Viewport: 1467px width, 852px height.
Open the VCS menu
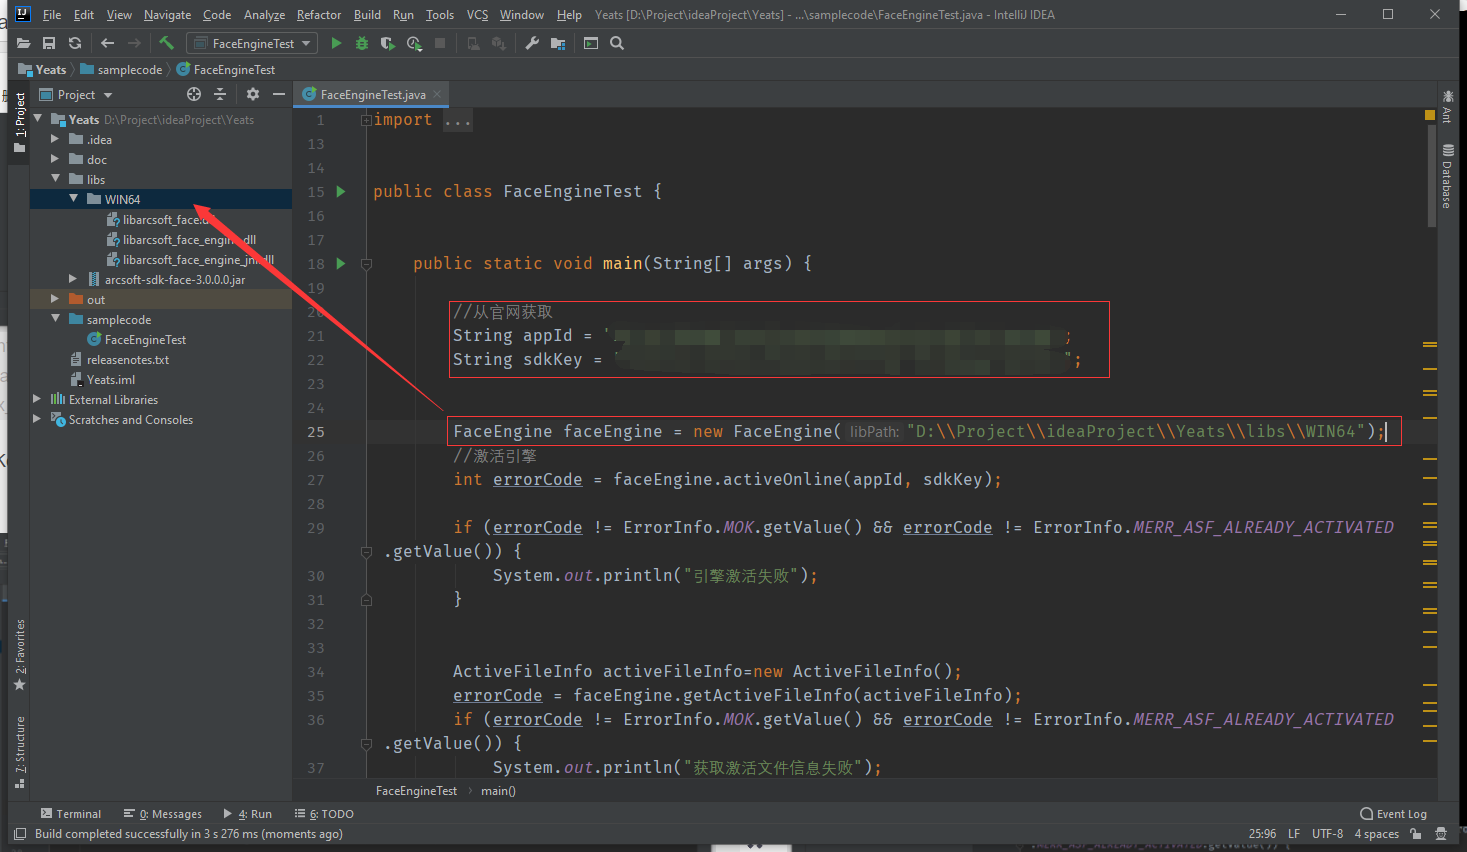tap(478, 15)
